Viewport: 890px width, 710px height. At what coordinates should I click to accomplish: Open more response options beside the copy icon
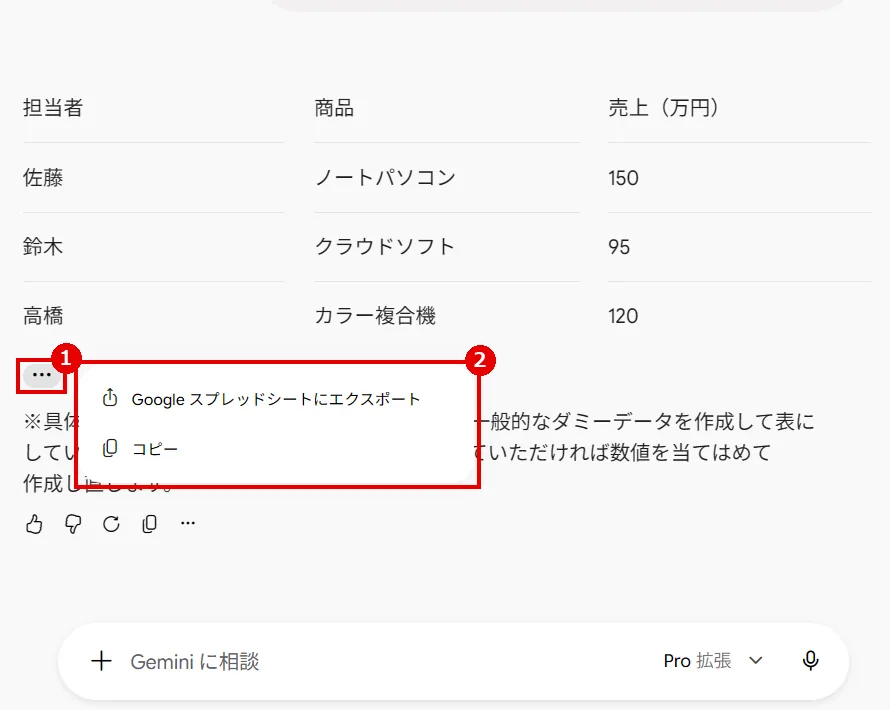[x=188, y=523]
